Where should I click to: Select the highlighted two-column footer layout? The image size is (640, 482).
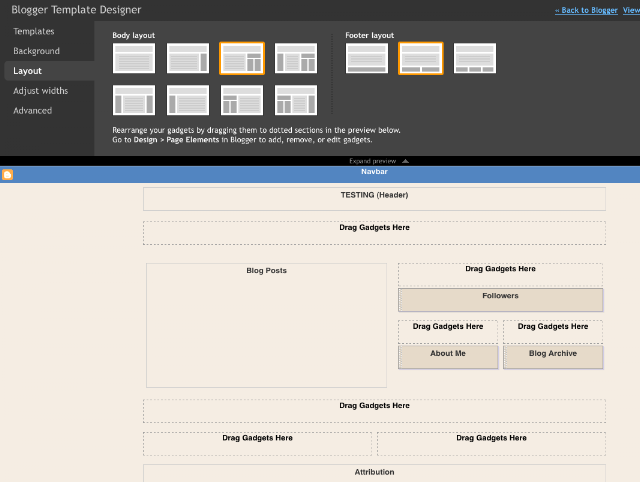[421, 58]
